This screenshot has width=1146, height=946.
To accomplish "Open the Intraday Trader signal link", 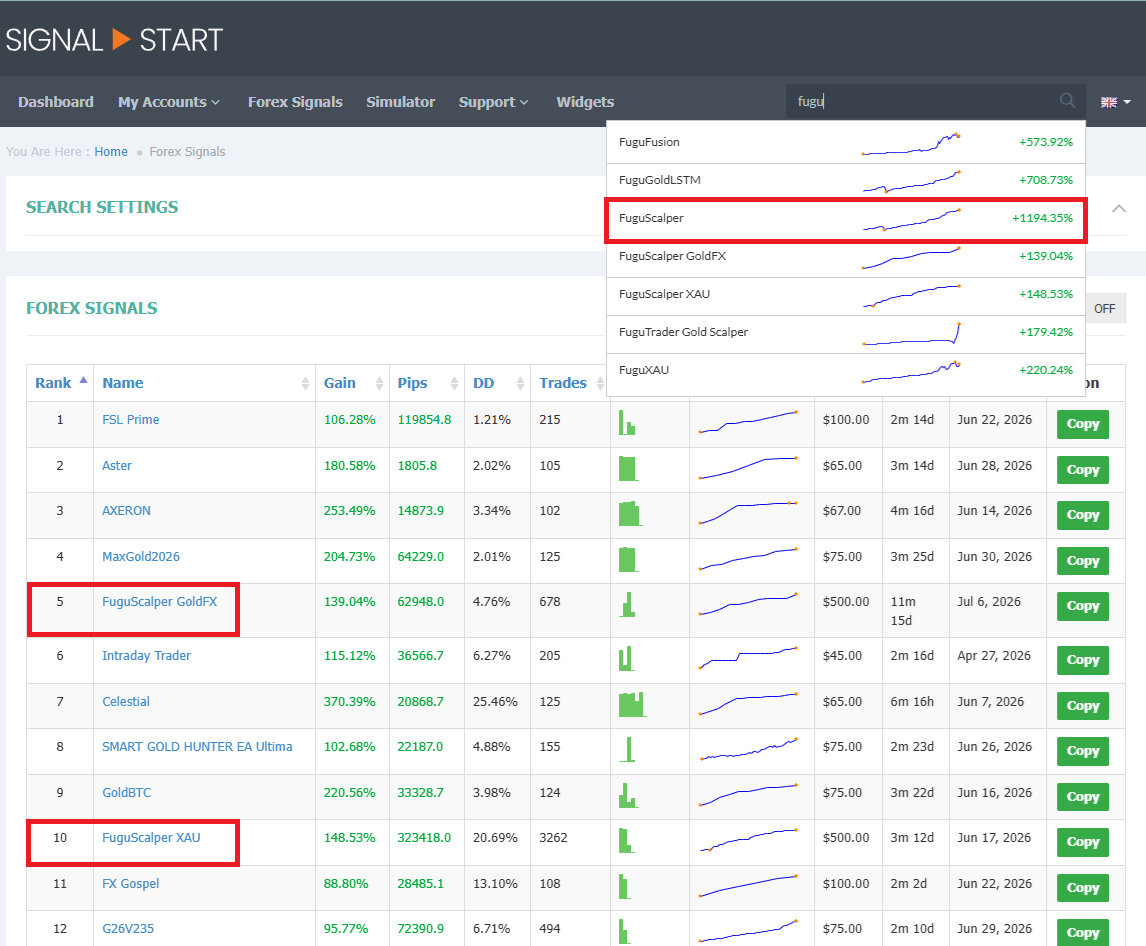I will coord(146,656).
